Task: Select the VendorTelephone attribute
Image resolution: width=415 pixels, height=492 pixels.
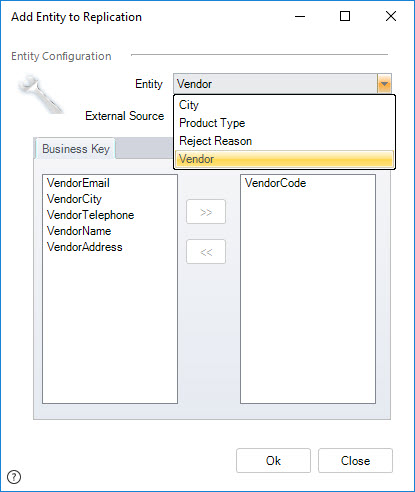Action: (x=90, y=215)
